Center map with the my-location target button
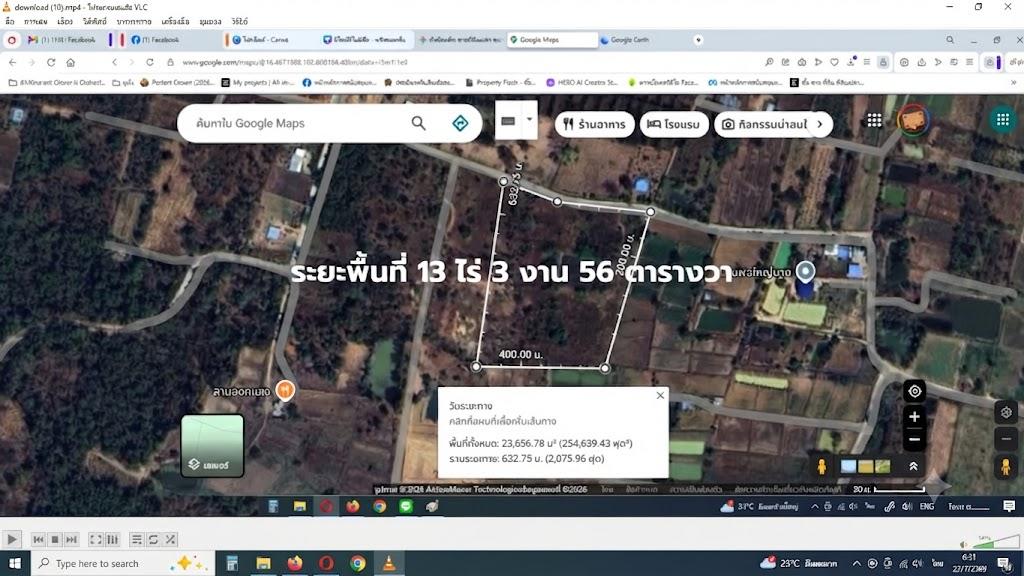Viewport: 1024px width, 576px height. (x=914, y=391)
